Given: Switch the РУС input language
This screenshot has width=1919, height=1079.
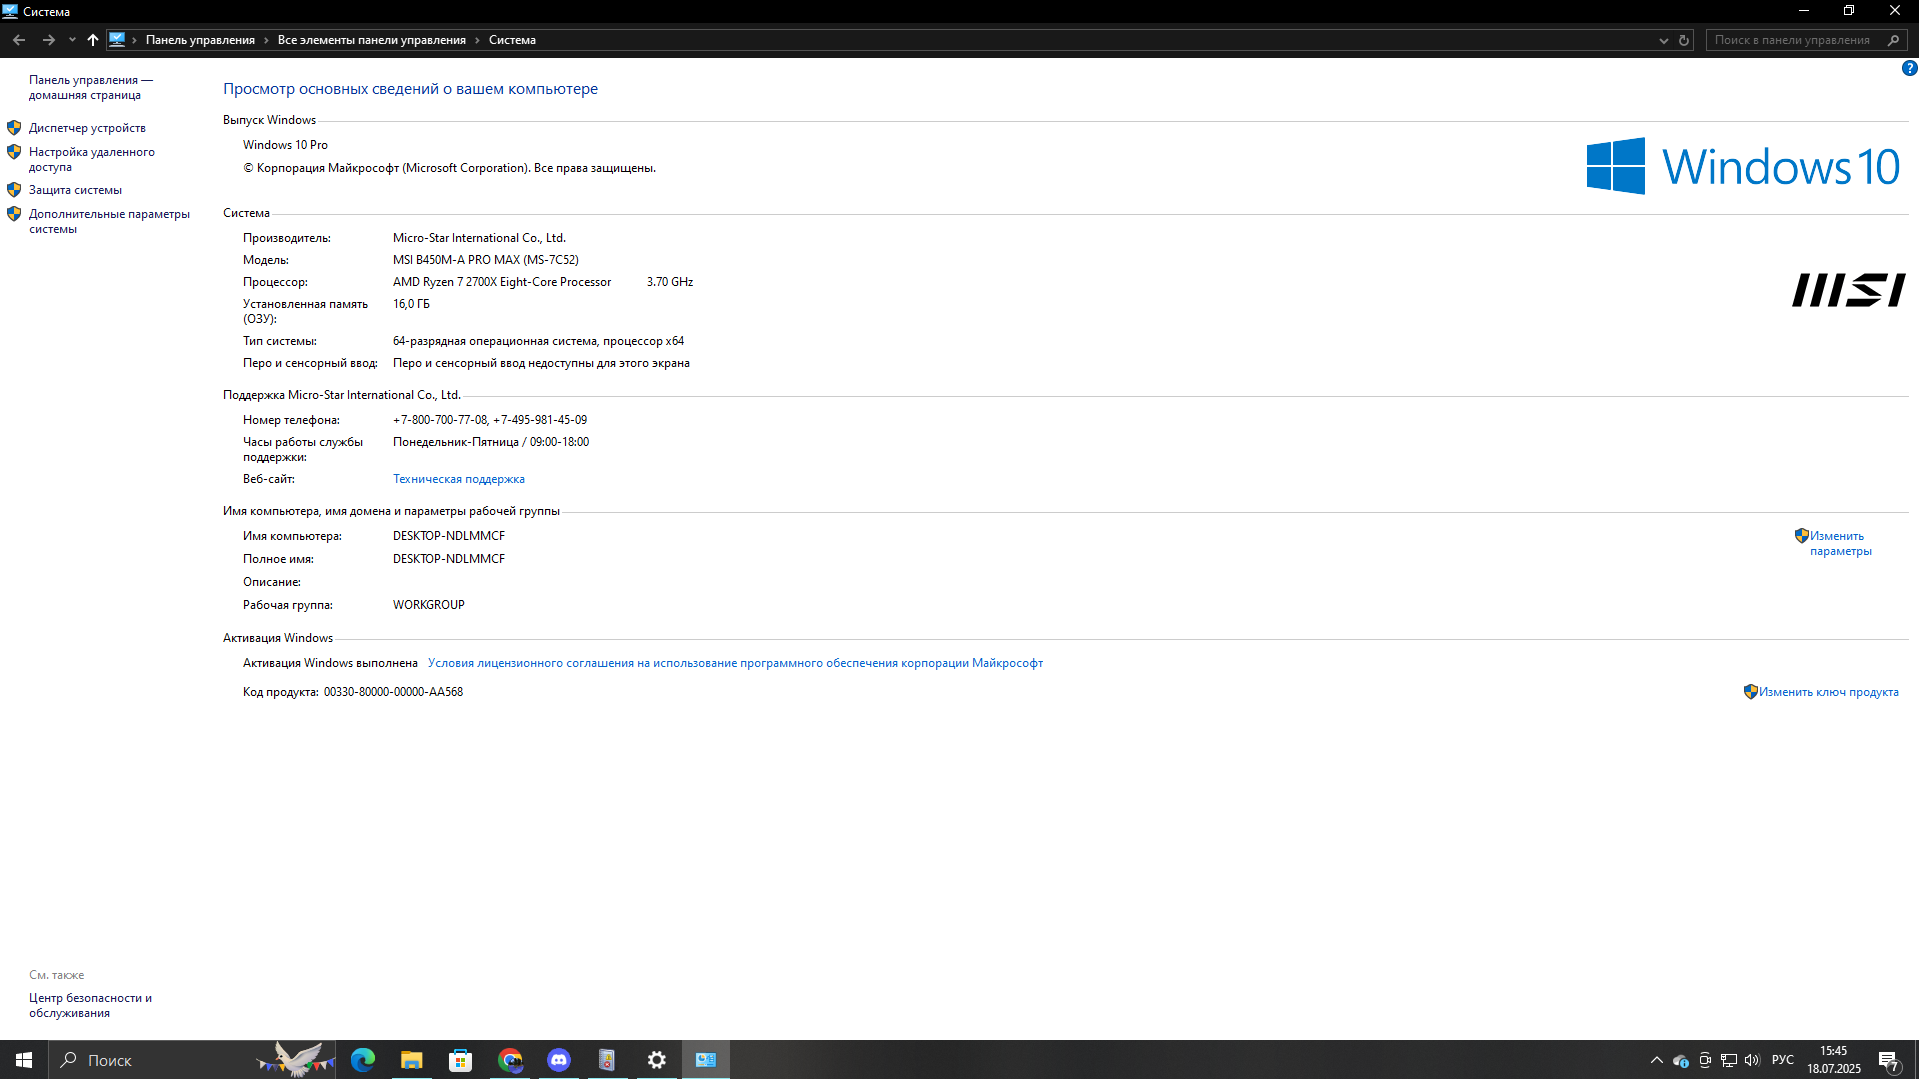Looking at the screenshot, I should (1782, 1060).
